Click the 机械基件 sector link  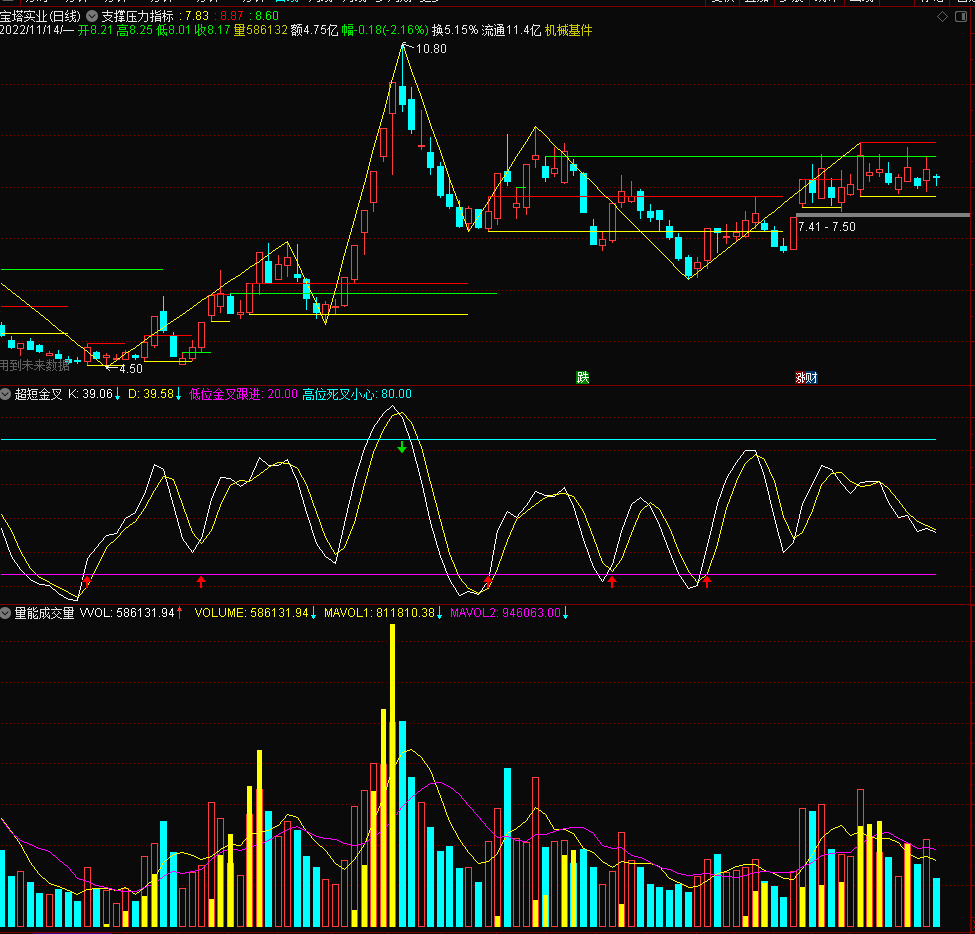point(568,30)
